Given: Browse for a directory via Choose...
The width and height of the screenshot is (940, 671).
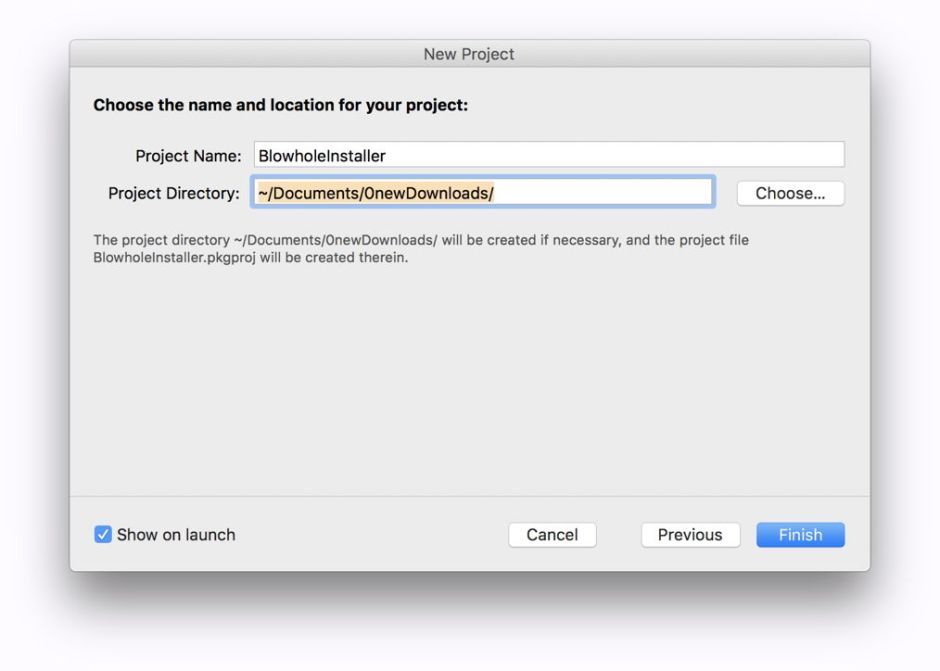Looking at the screenshot, I should pos(790,193).
